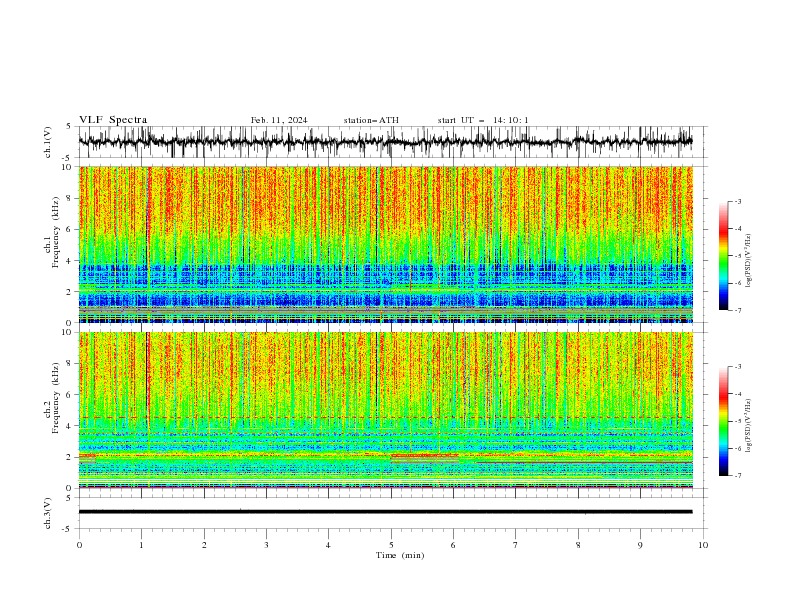Click the ch.1(V) waveform trace panel
Viewport: 792px width, 612px height.
pyautogui.click(x=385, y=142)
